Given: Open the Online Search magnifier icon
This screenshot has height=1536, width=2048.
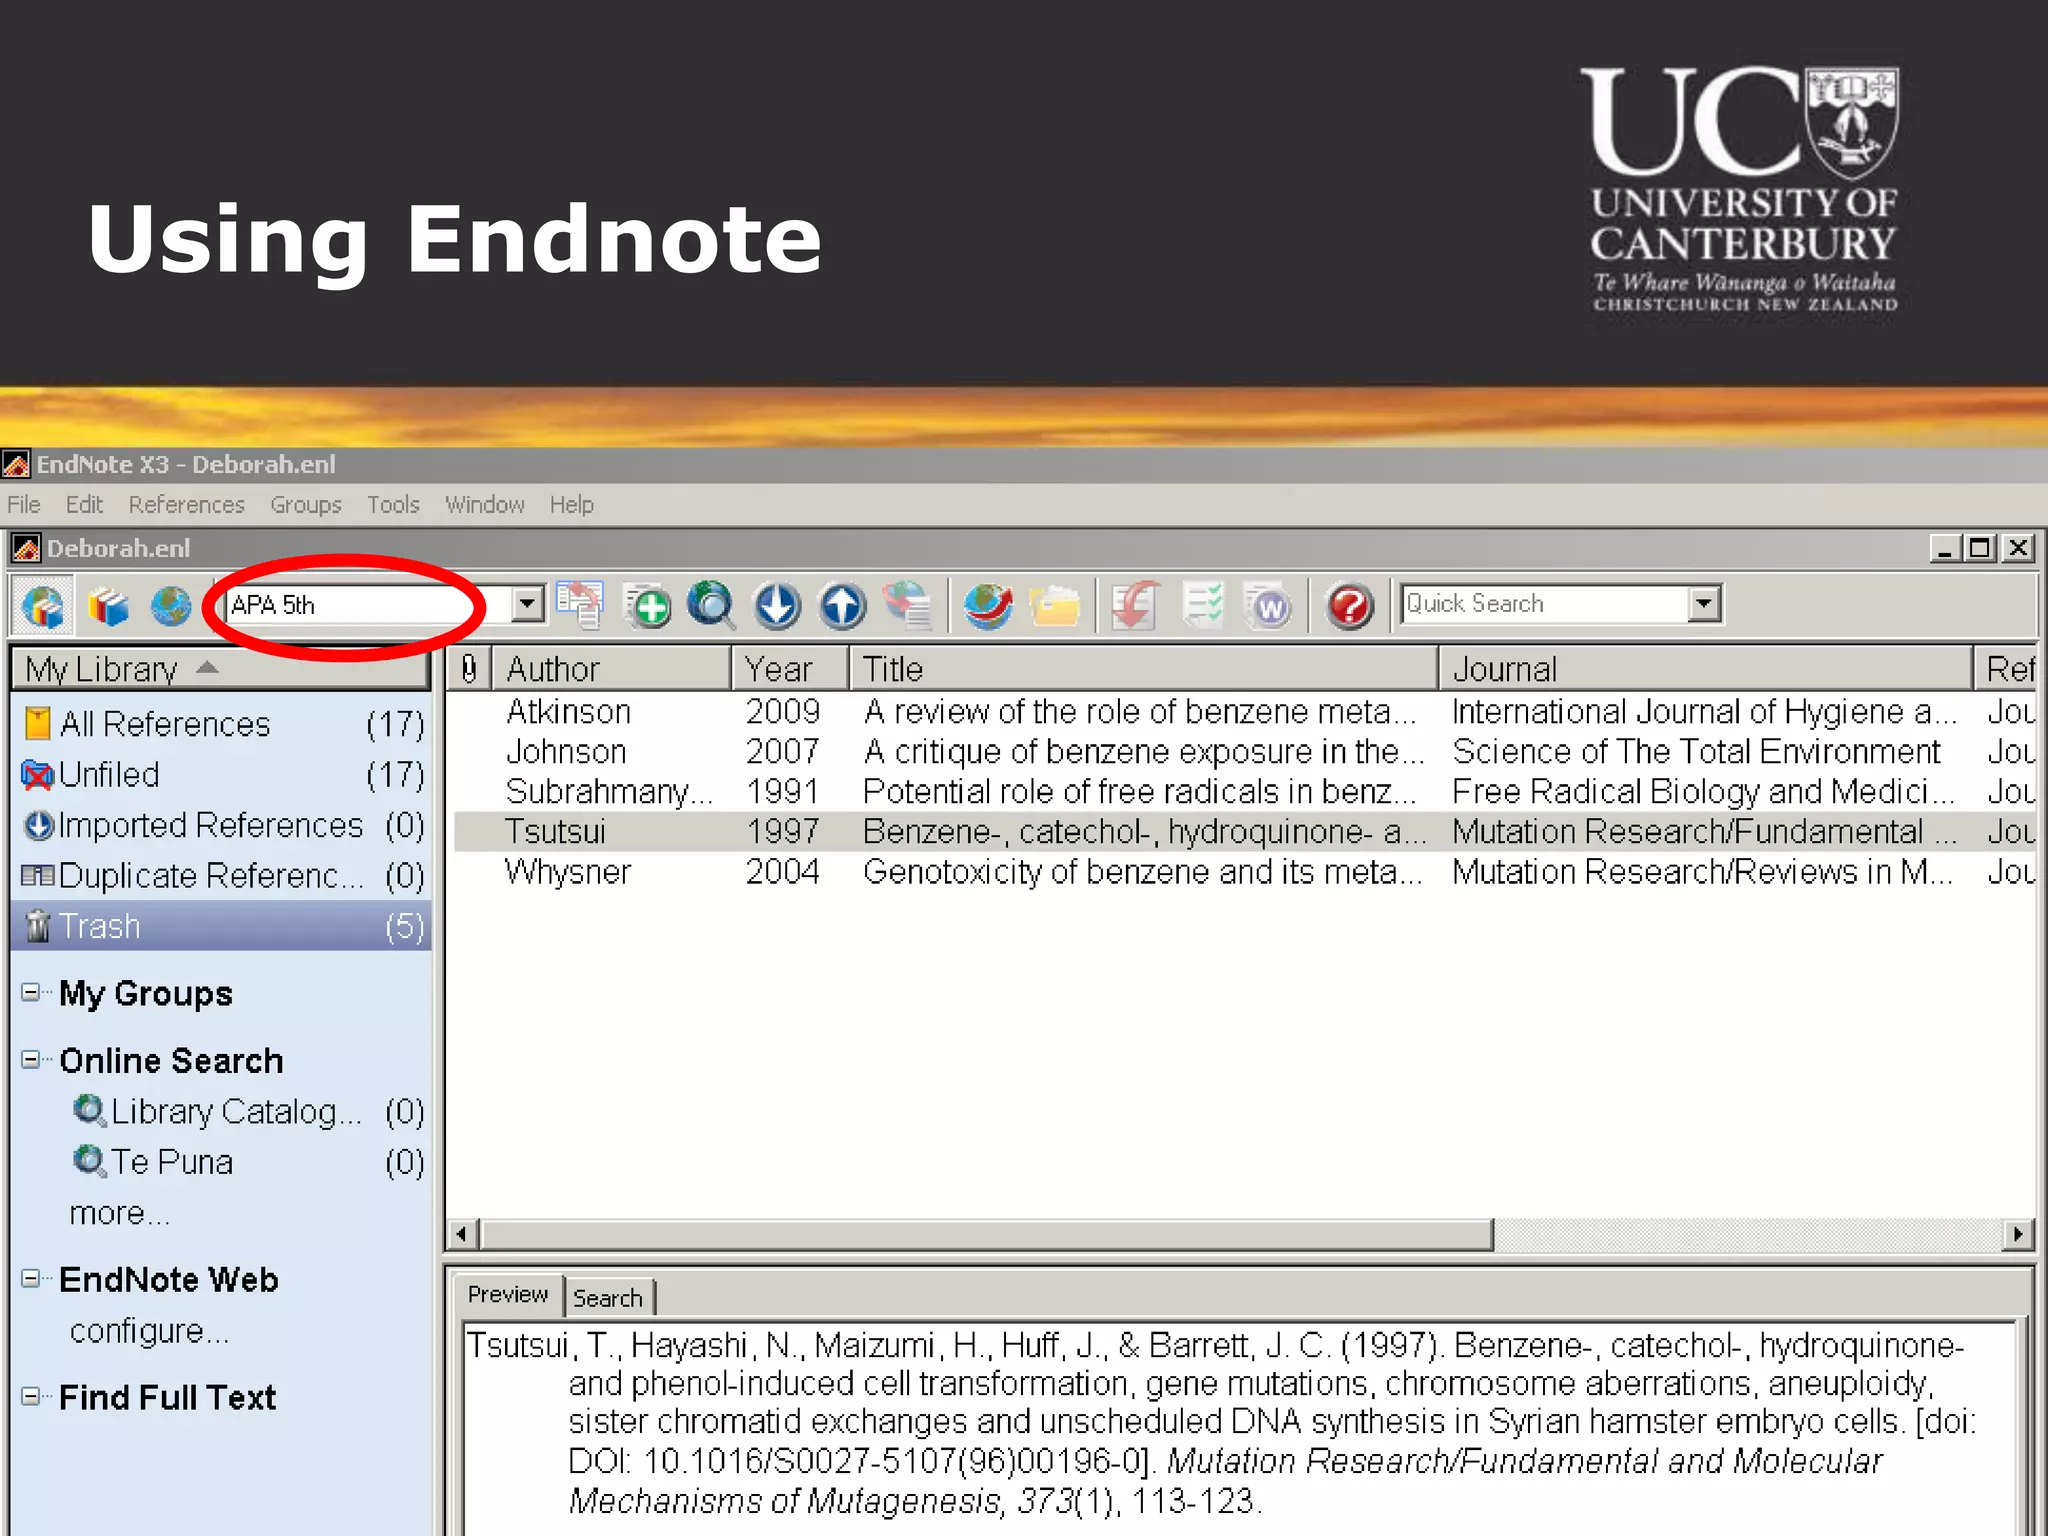Looking at the screenshot, I should click(711, 606).
